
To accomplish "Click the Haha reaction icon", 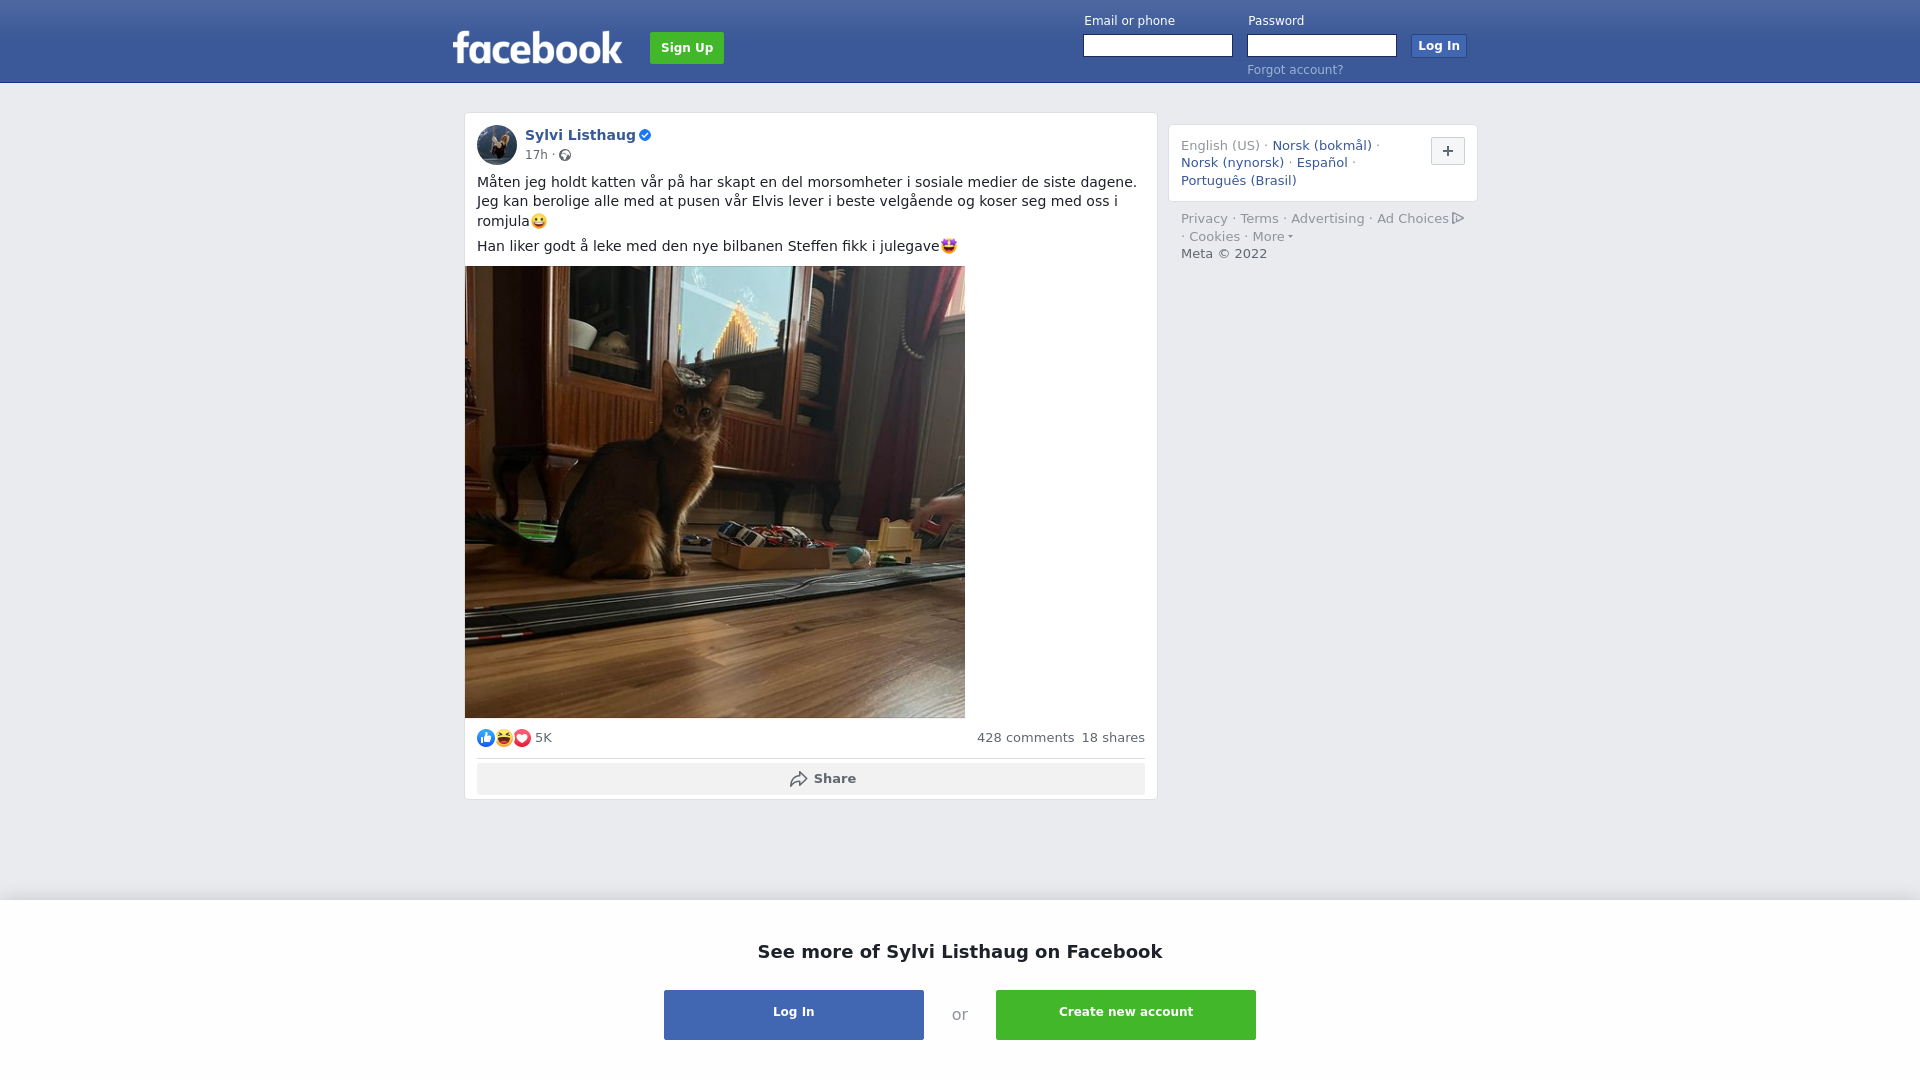I will (504, 738).
